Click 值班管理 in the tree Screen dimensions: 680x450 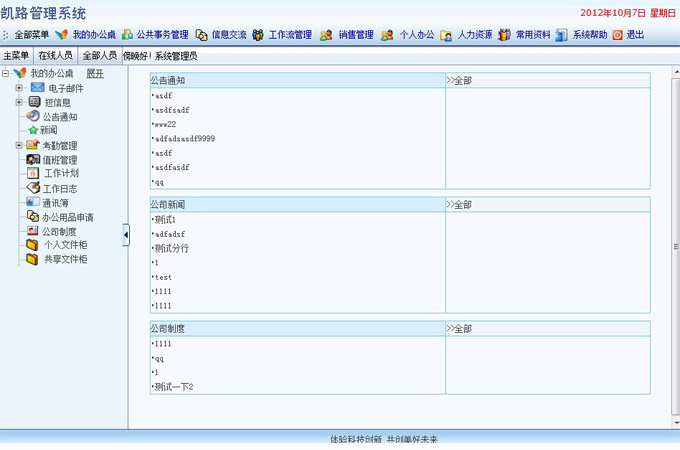(x=59, y=160)
